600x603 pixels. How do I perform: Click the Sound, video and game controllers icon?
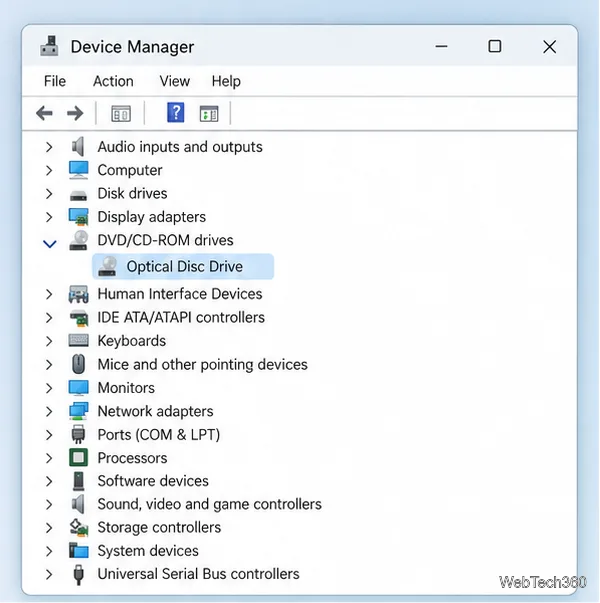pyautogui.click(x=78, y=504)
